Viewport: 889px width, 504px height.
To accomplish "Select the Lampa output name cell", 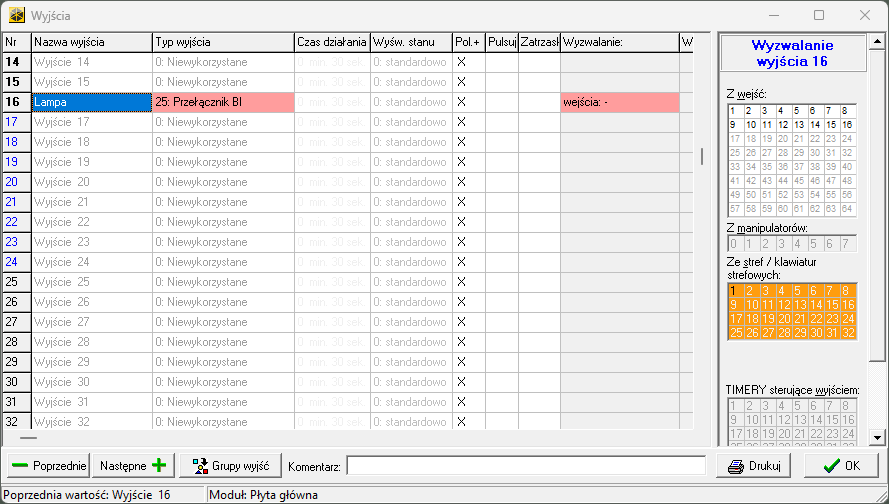I will (91, 102).
